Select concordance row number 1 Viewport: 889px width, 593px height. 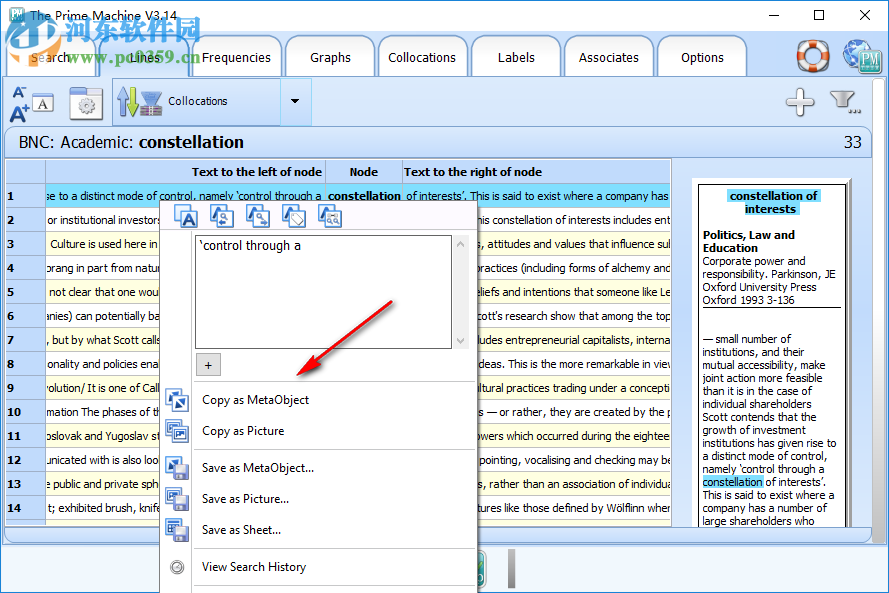click(x=26, y=196)
